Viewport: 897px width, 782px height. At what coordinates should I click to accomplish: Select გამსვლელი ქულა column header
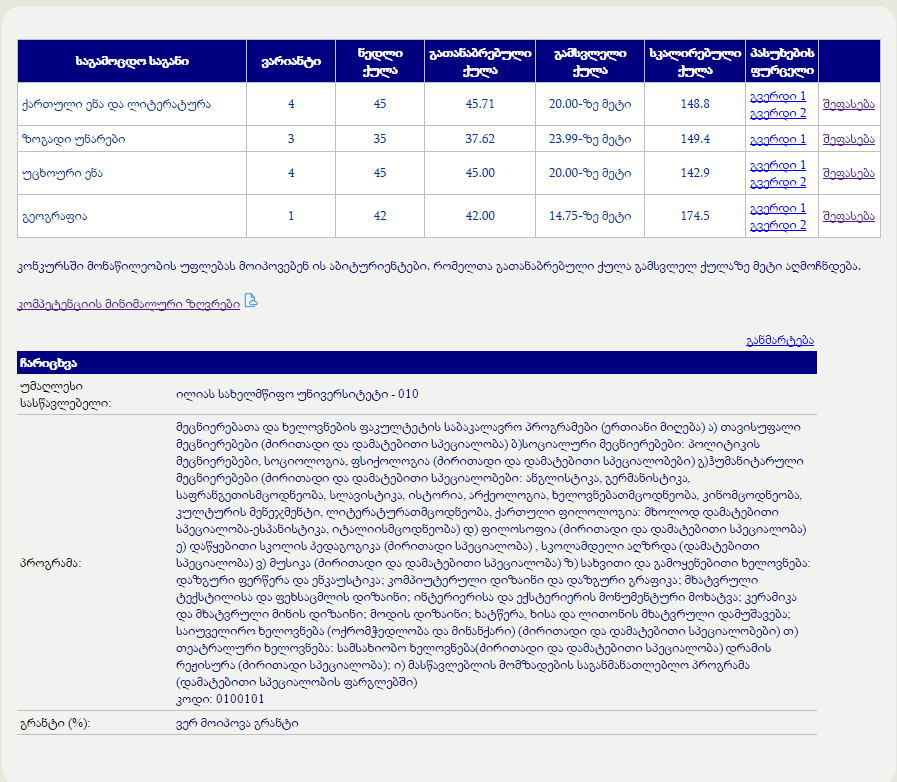(590, 61)
